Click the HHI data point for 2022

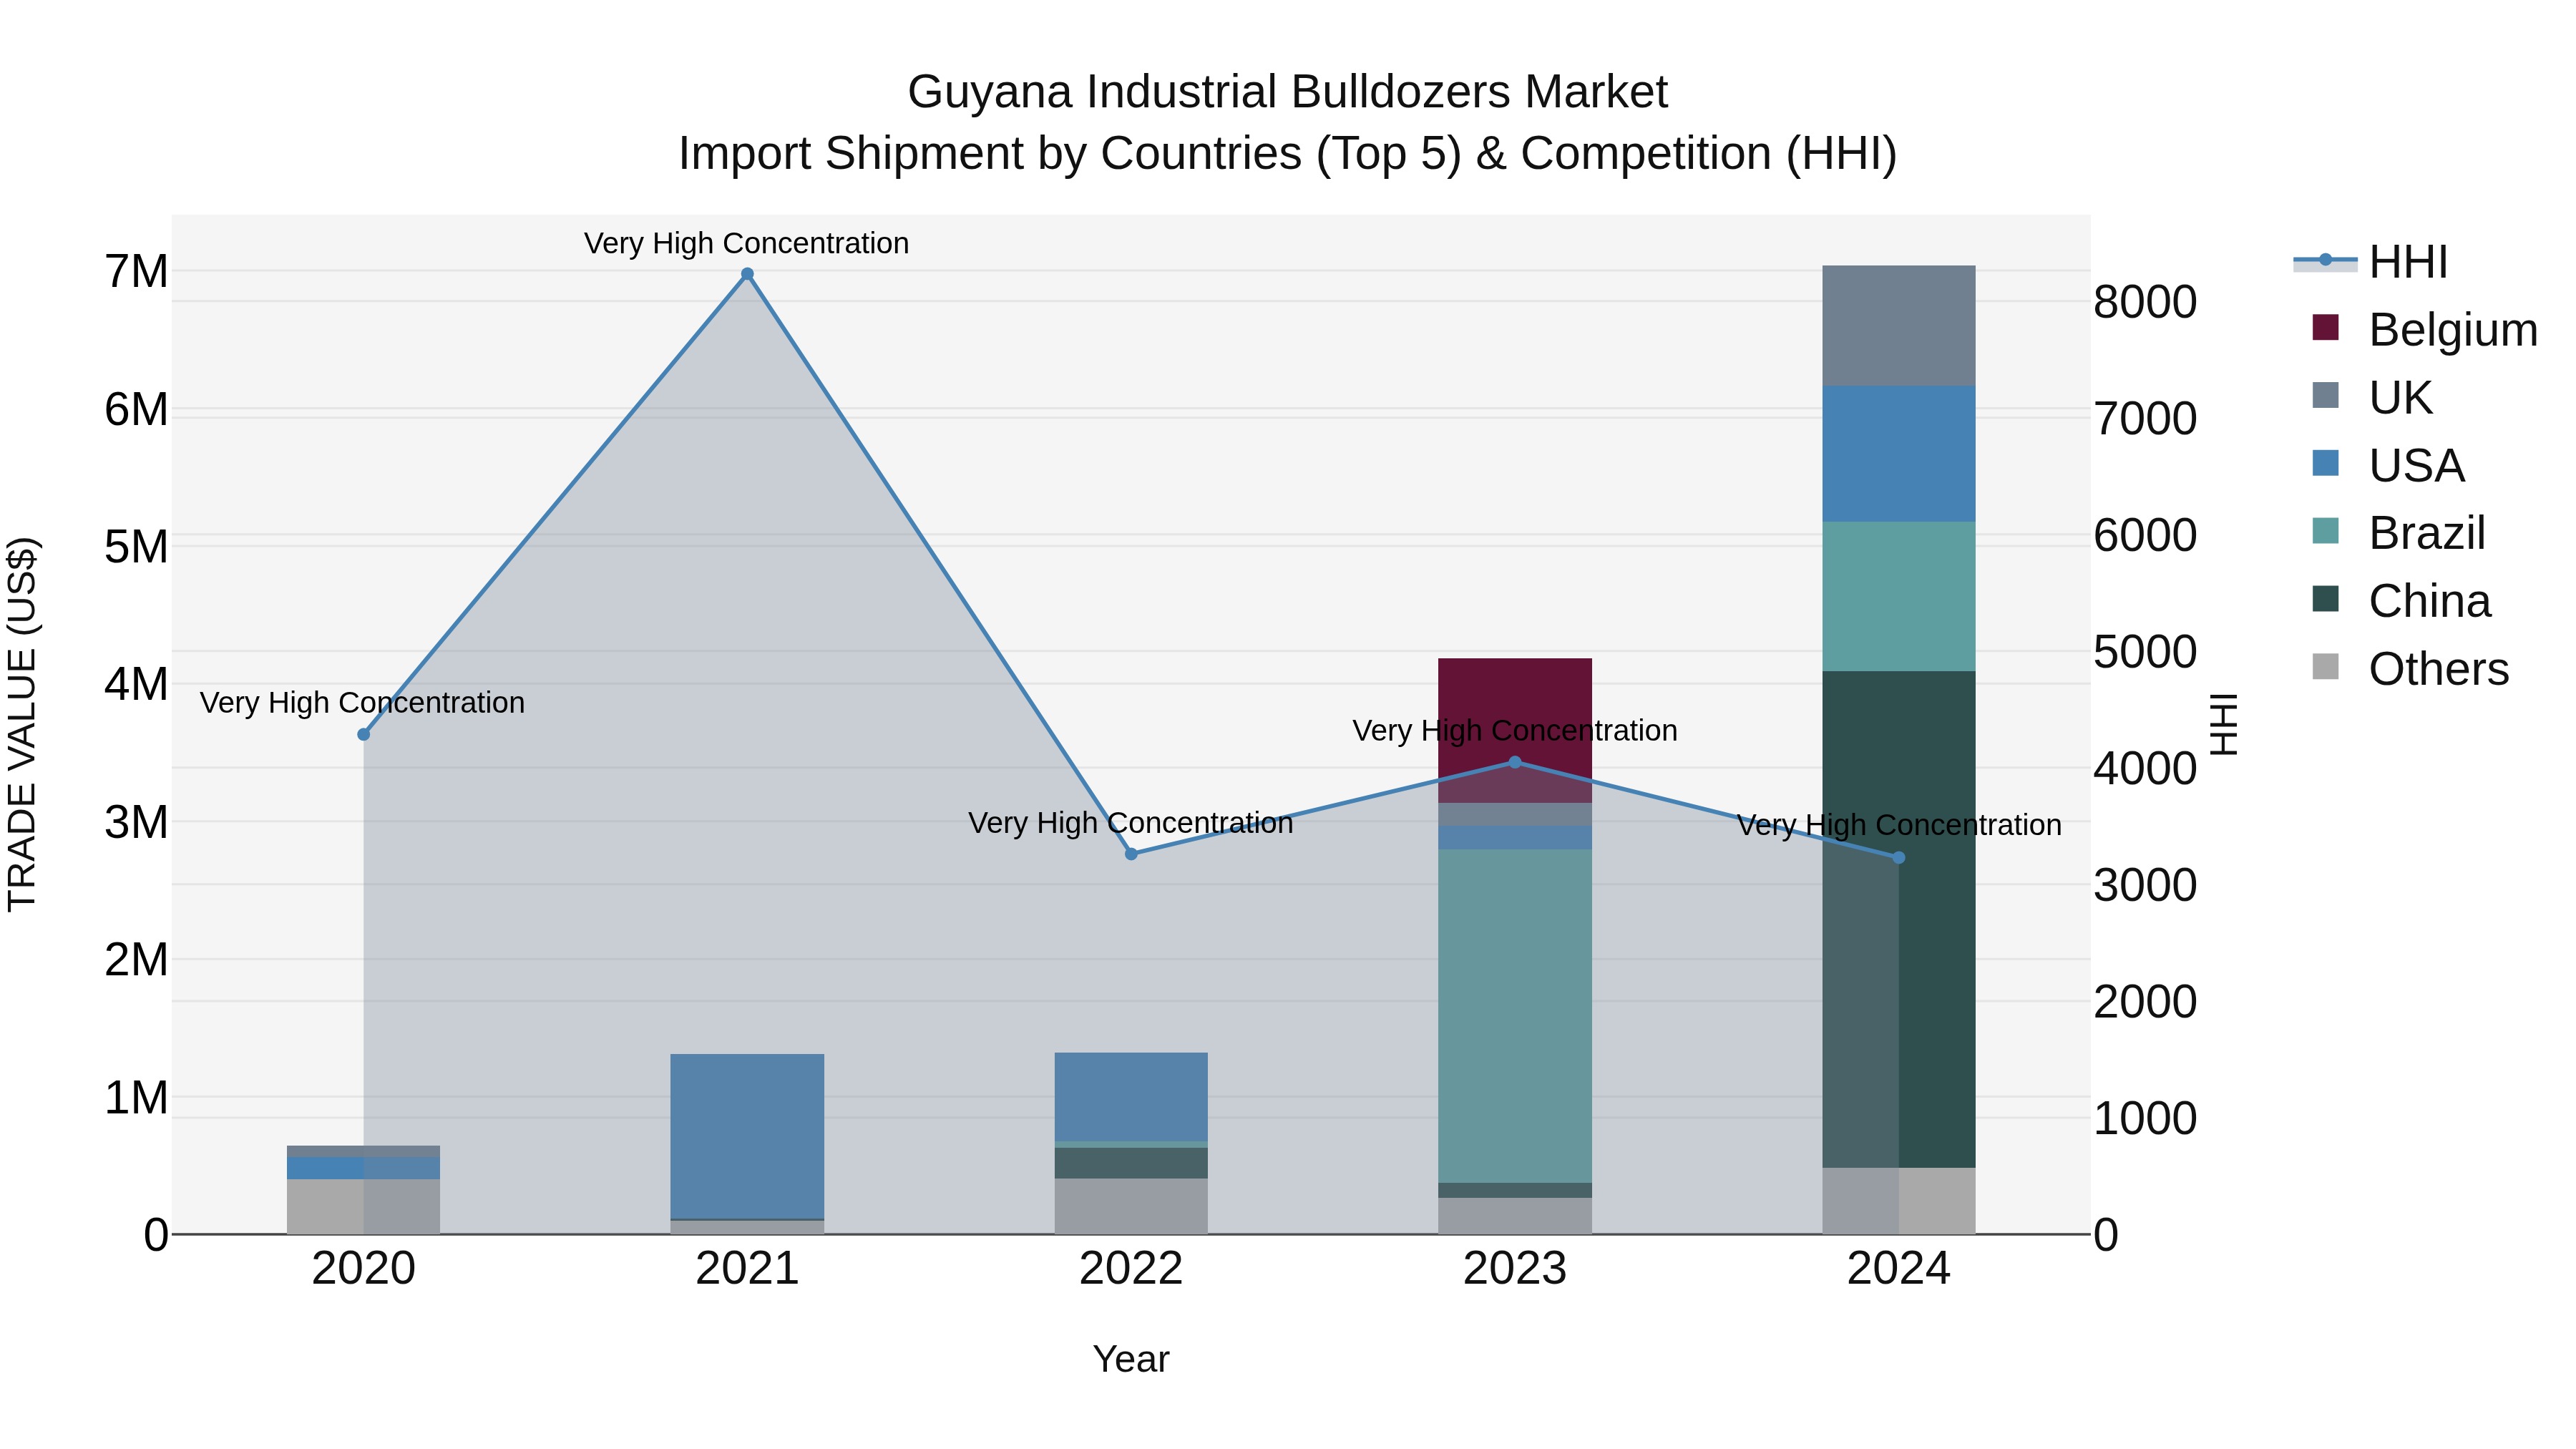(x=1131, y=854)
